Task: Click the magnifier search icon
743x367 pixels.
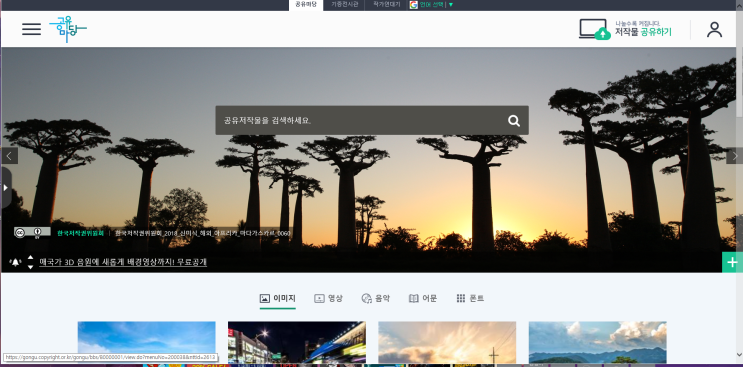Action: click(514, 121)
